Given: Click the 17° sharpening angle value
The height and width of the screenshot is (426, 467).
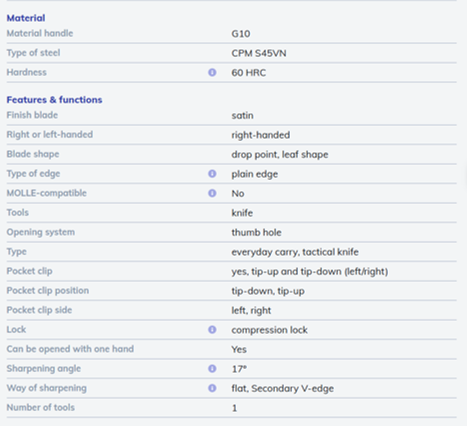Looking at the screenshot, I should point(239,369).
